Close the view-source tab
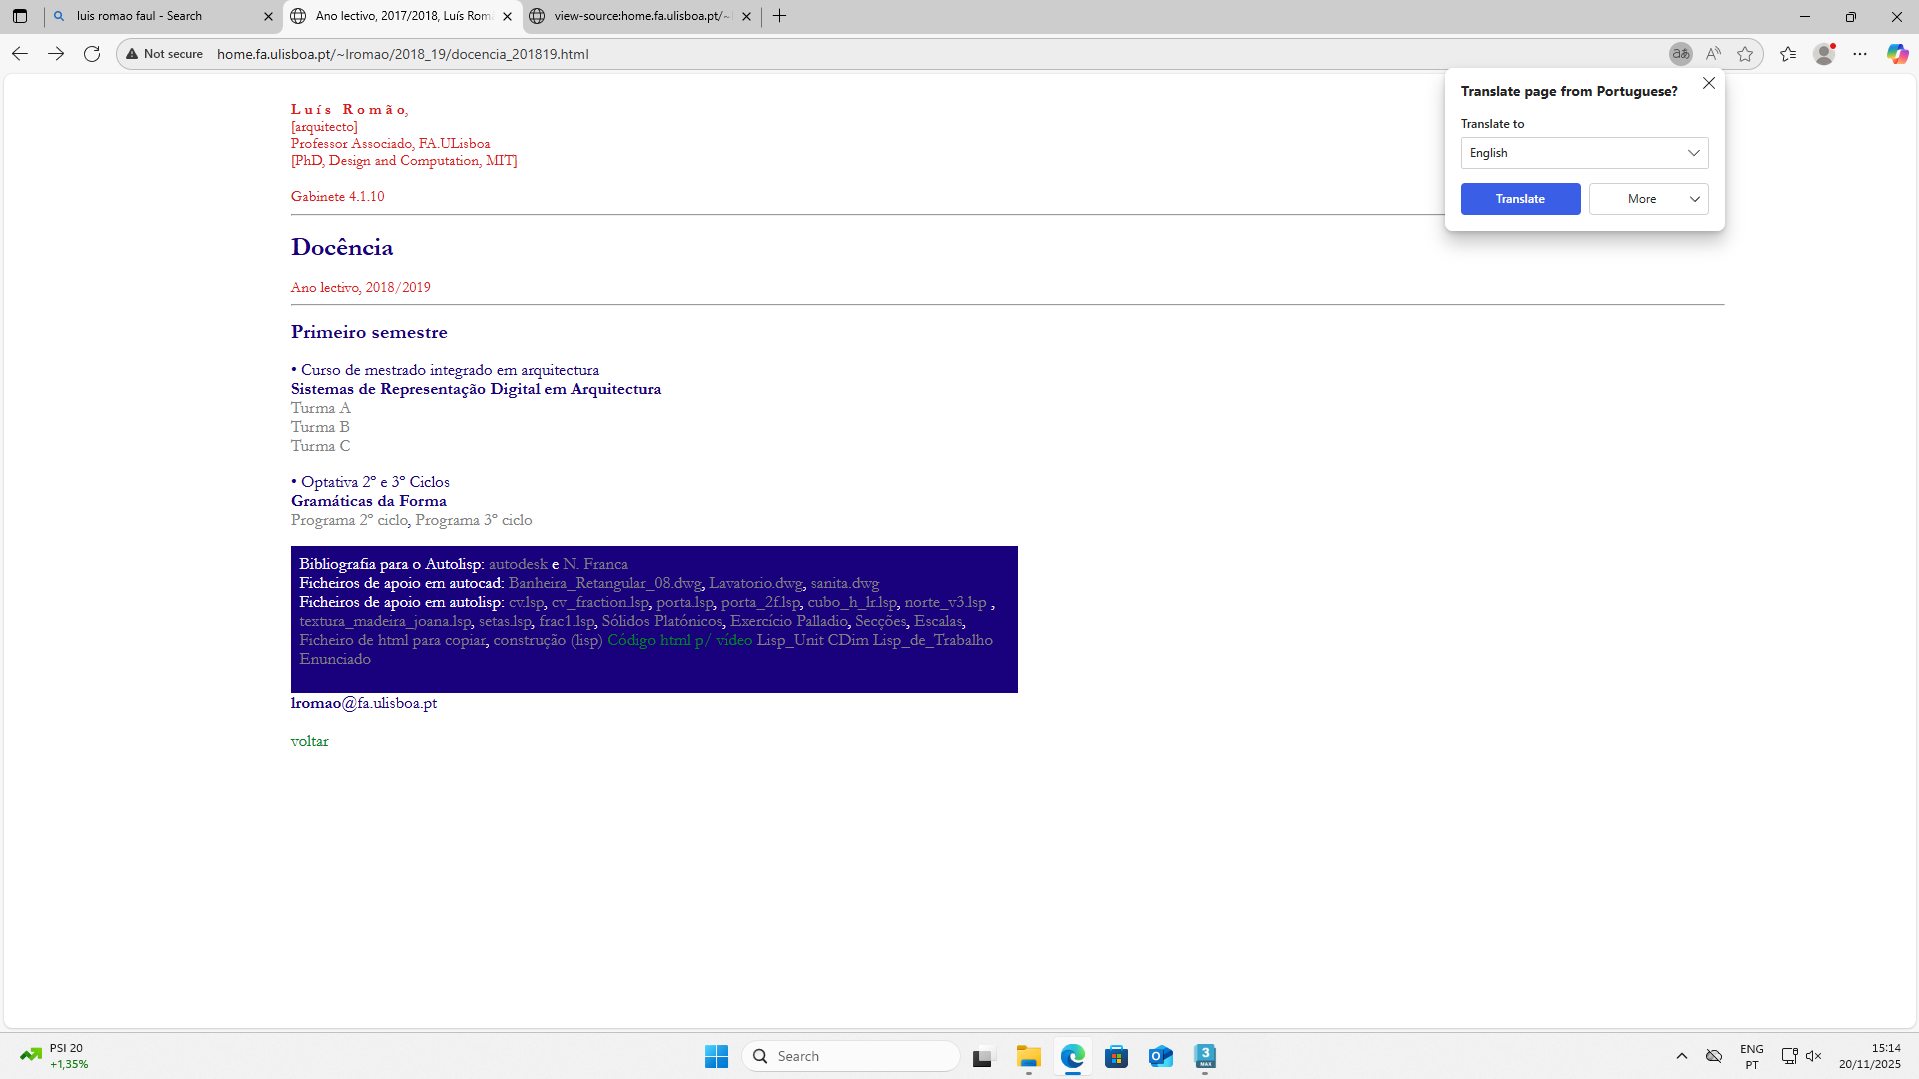1919x1079 pixels. click(746, 16)
